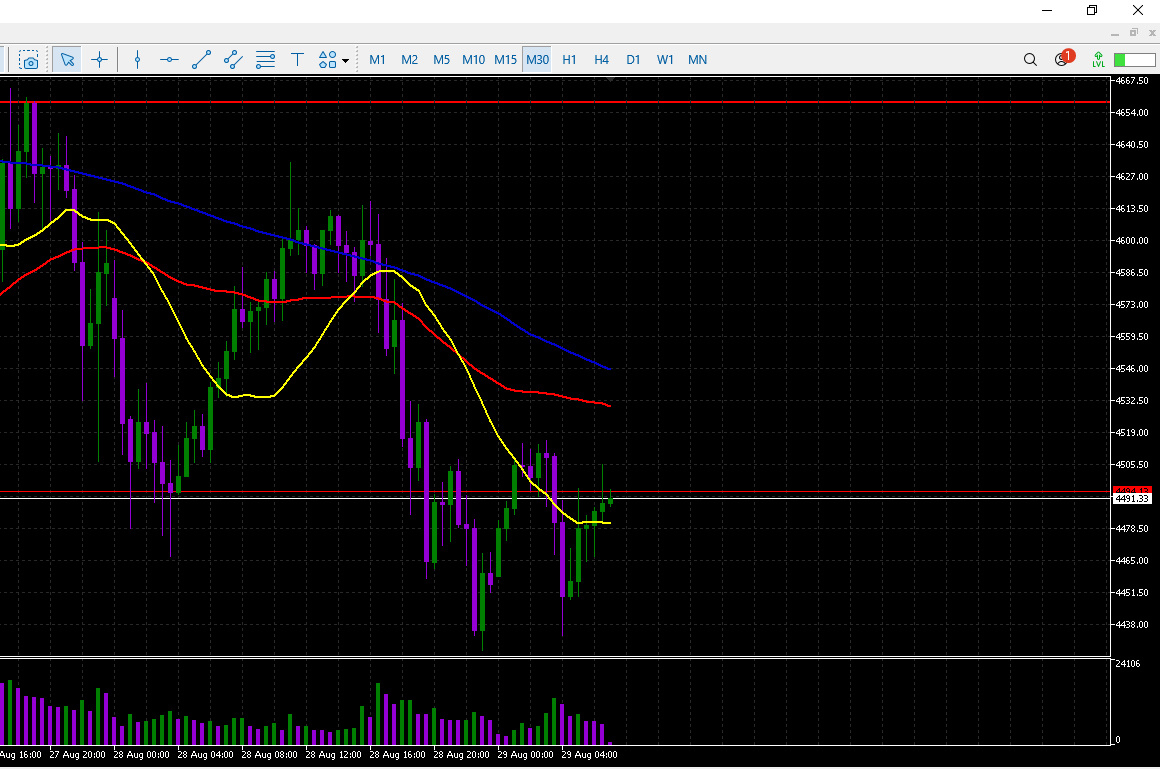This screenshot has height=769, width=1160.
Task: Activate the crosshair tool
Action: coord(99,60)
